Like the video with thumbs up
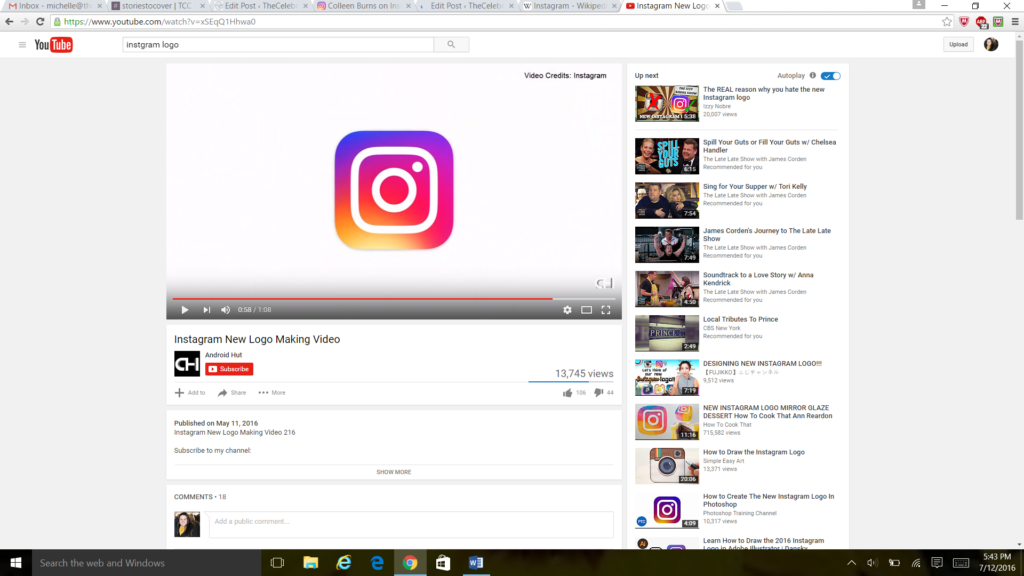Screen dimensions: 1024x576 tap(568, 393)
